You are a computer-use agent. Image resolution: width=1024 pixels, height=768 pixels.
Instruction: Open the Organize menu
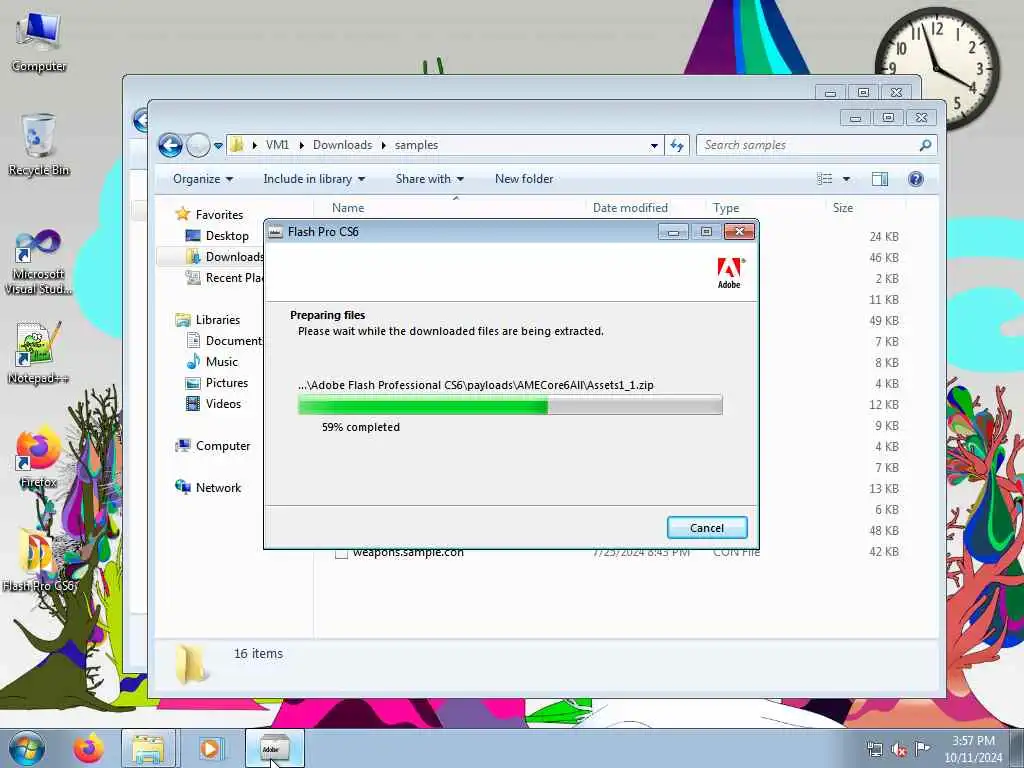pyautogui.click(x=203, y=179)
